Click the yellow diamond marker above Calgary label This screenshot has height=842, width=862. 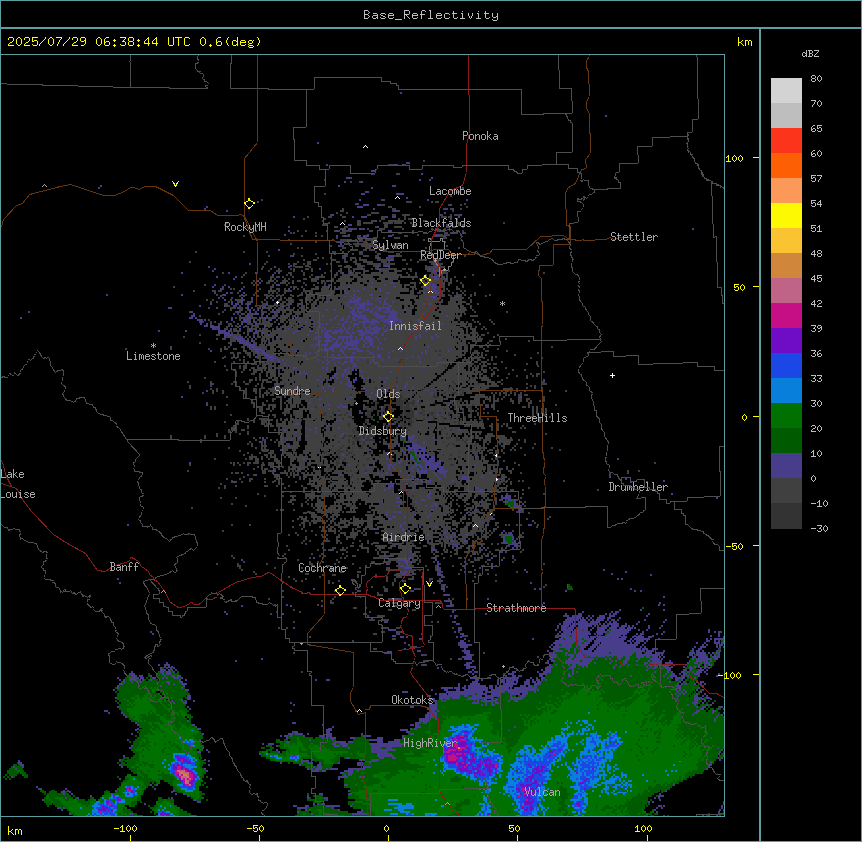click(x=405, y=589)
